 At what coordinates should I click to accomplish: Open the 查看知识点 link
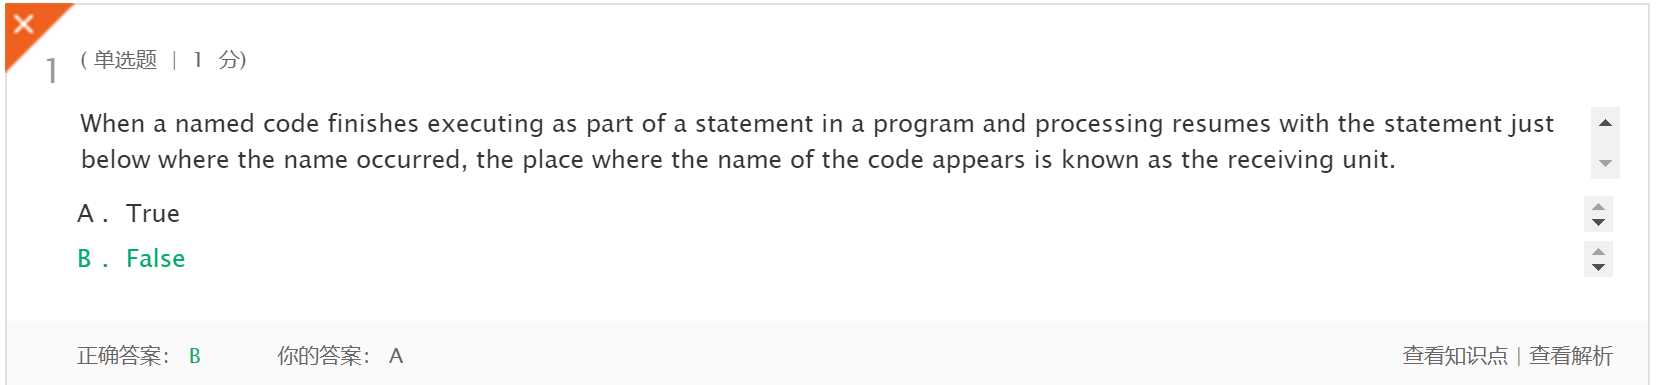1455,356
